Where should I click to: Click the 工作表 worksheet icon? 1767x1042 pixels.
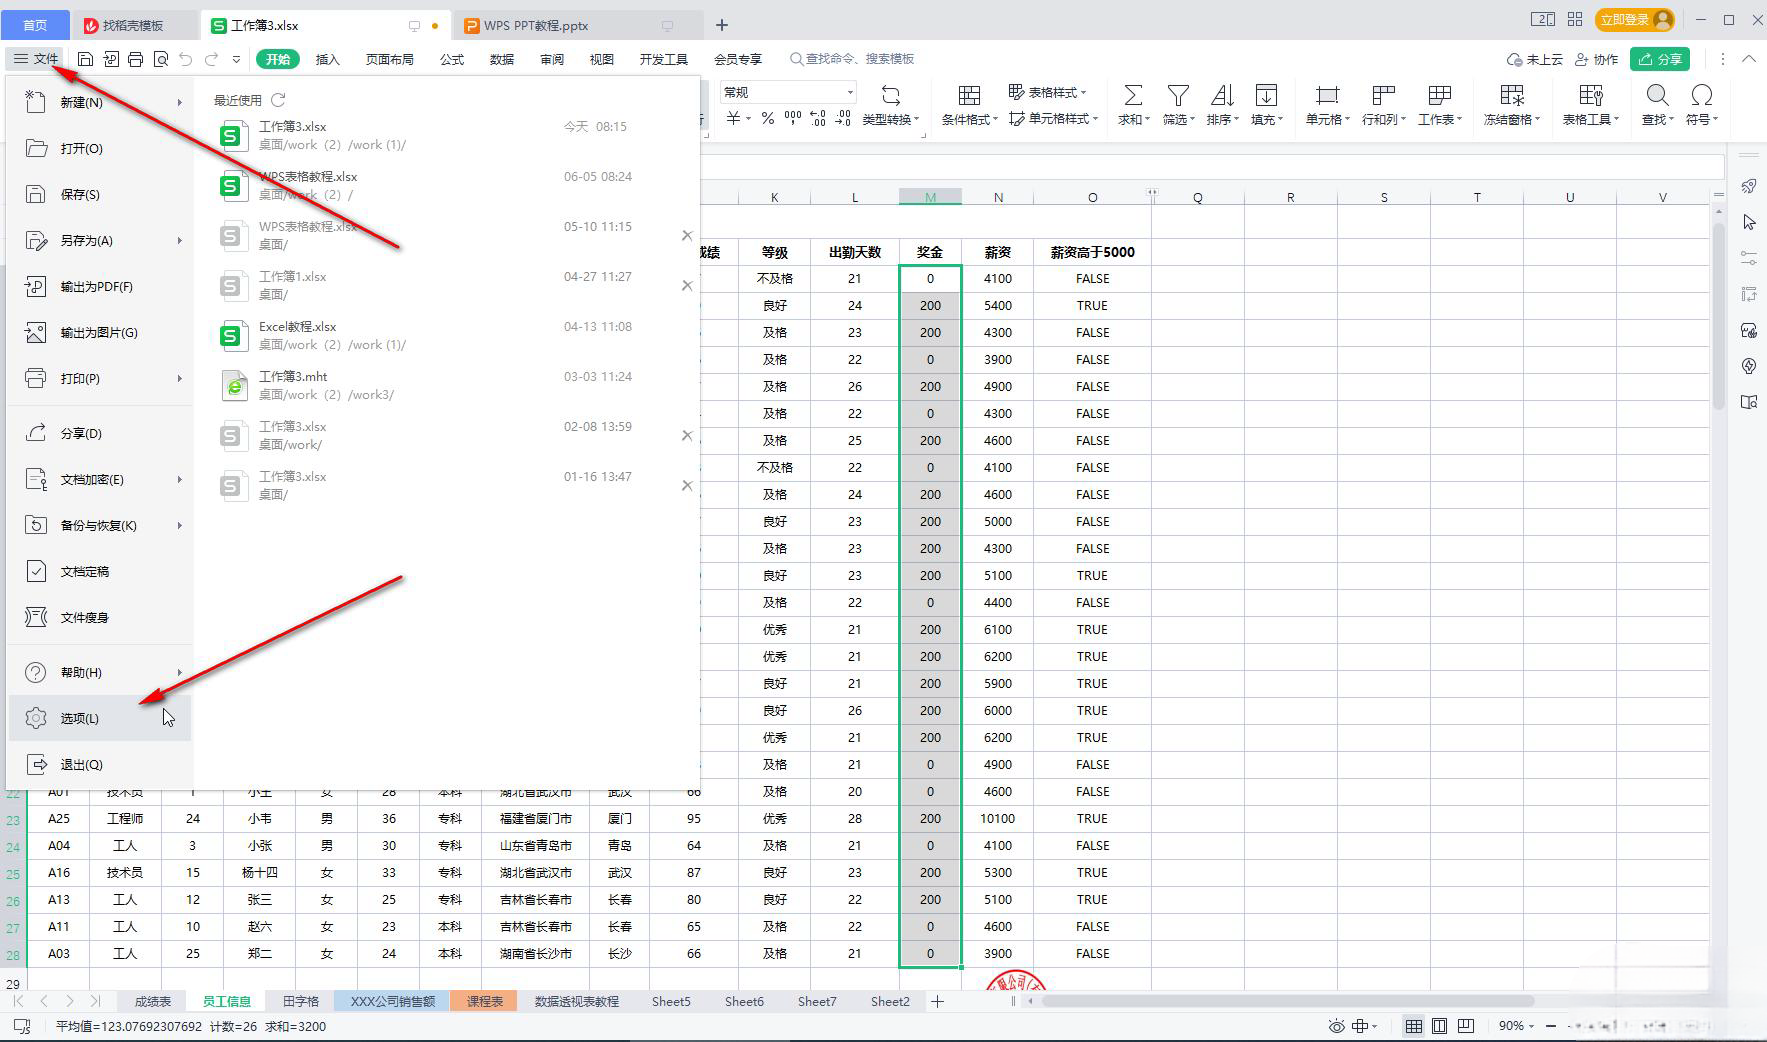coord(1440,95)
